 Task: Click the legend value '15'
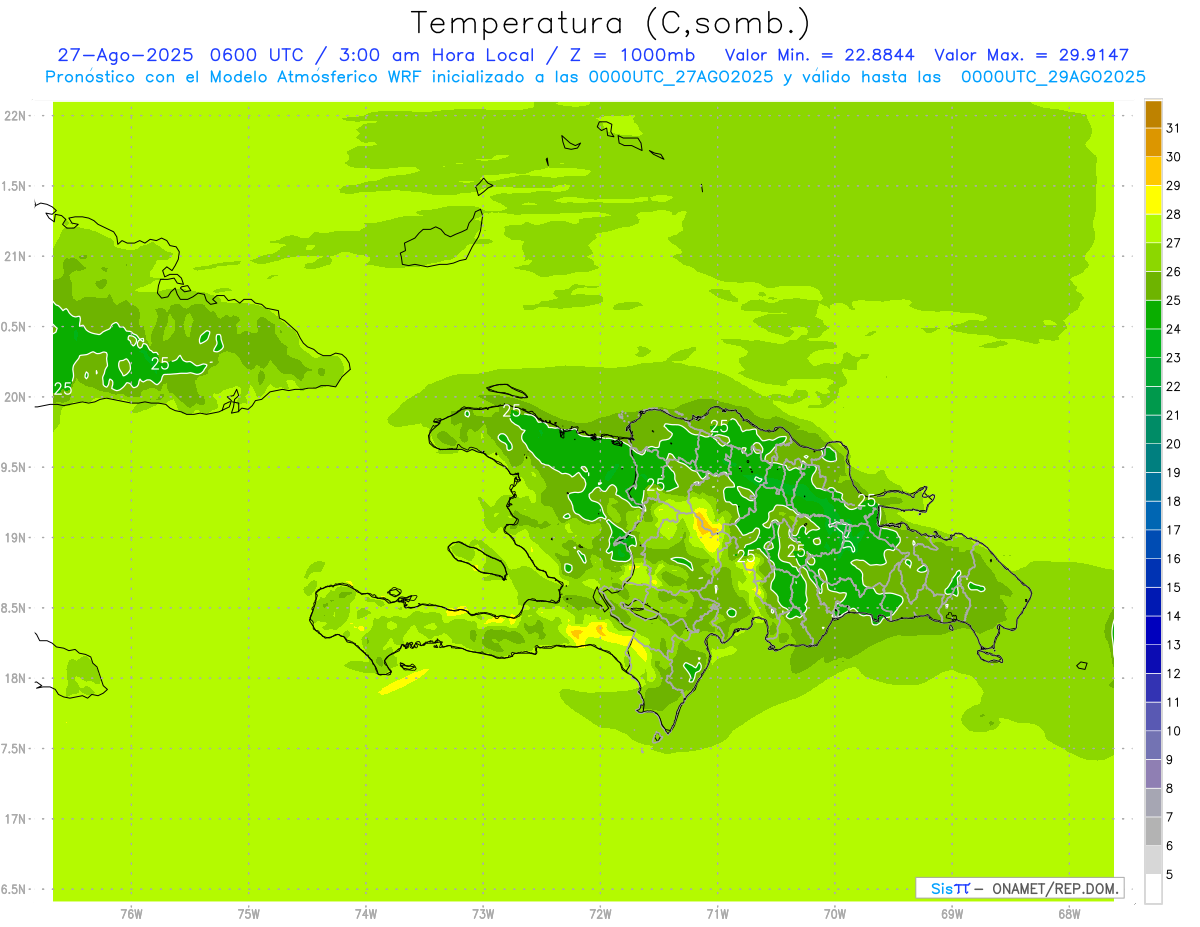coord(1174,588)
